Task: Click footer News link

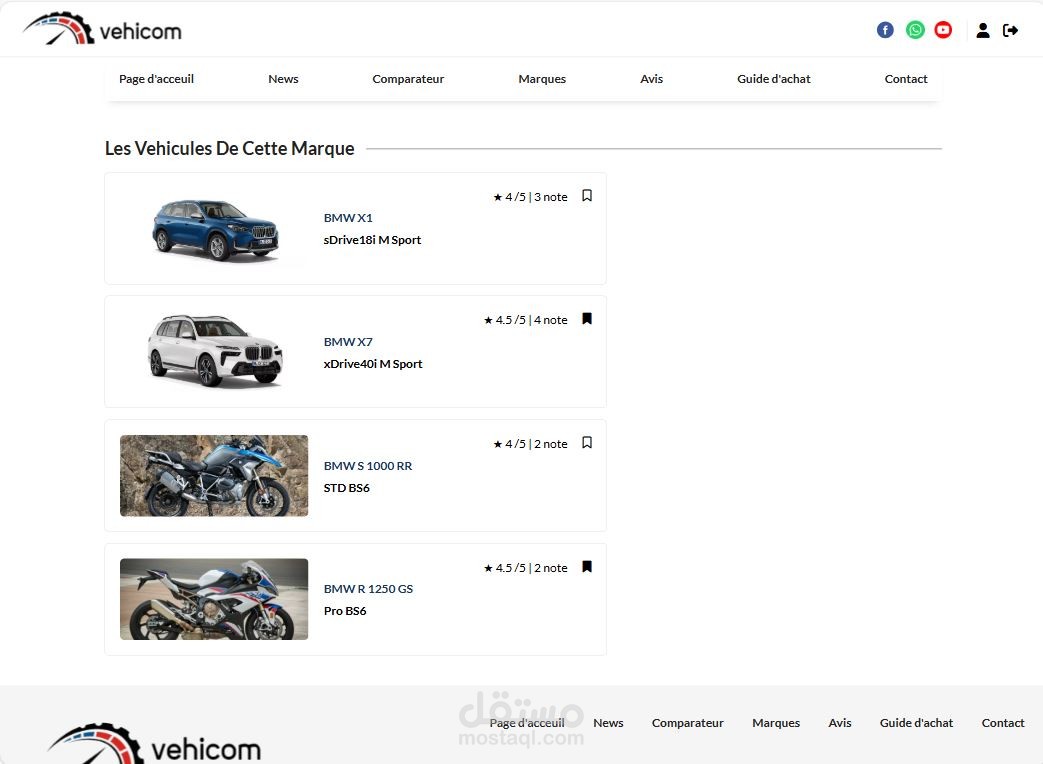Action: tap(608, 723)
